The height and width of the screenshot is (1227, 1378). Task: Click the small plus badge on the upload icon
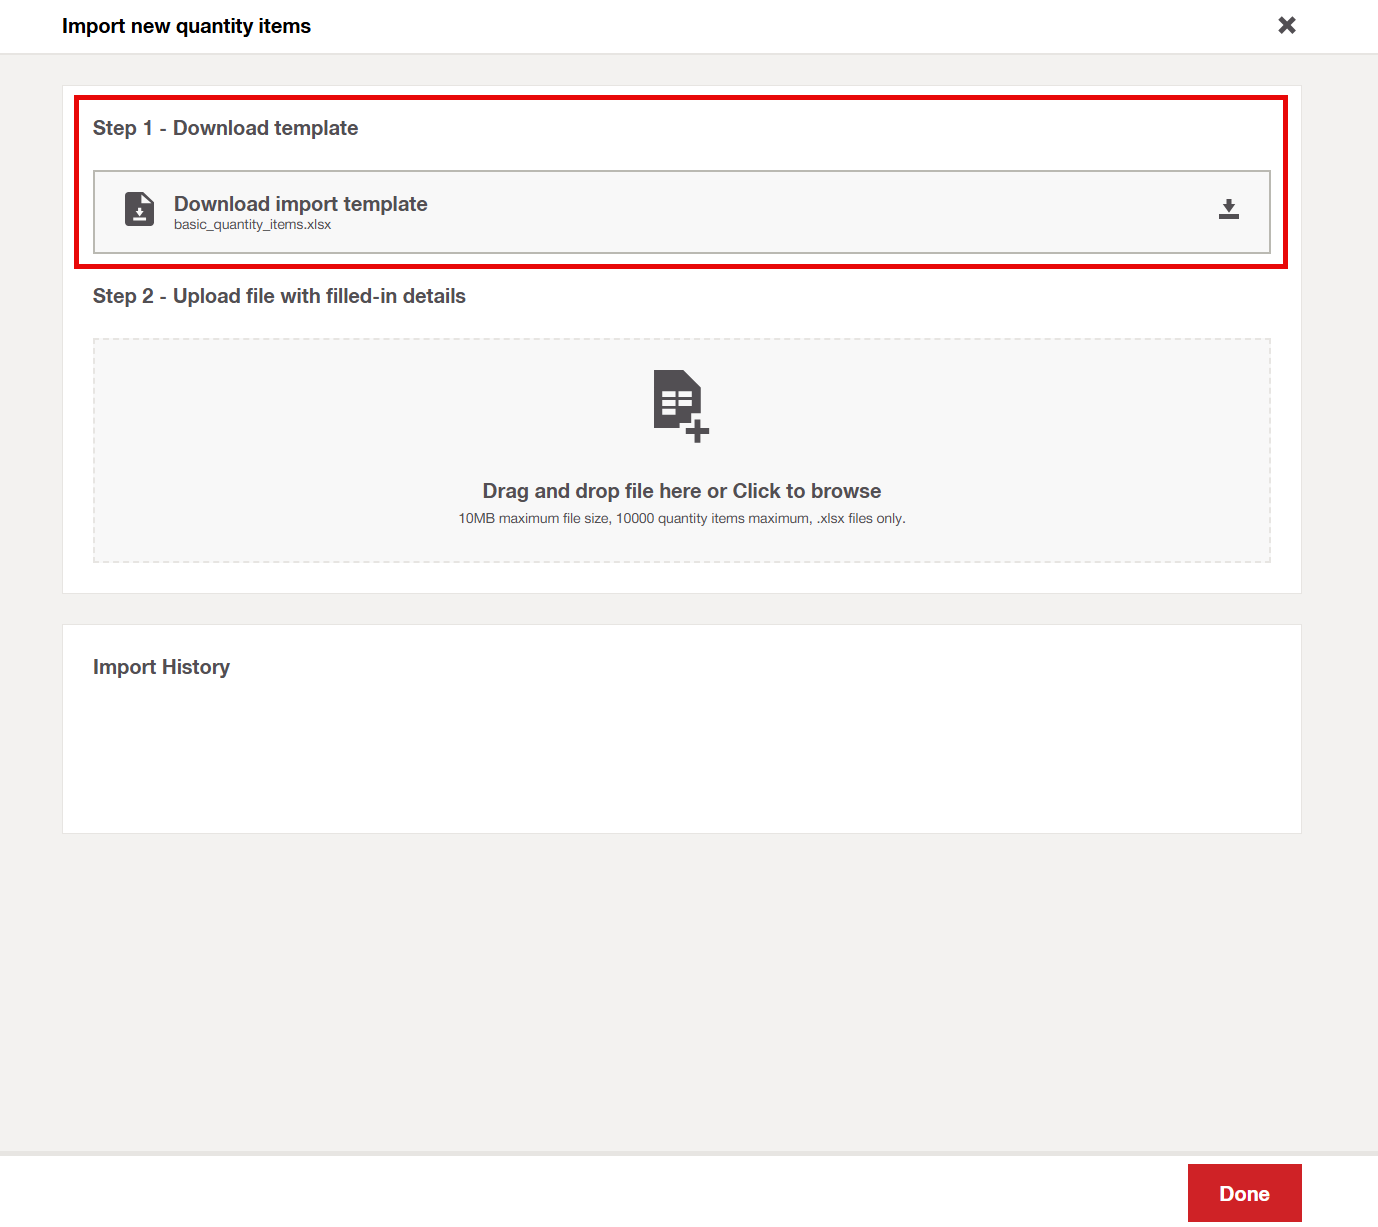[x=698, y=432]
